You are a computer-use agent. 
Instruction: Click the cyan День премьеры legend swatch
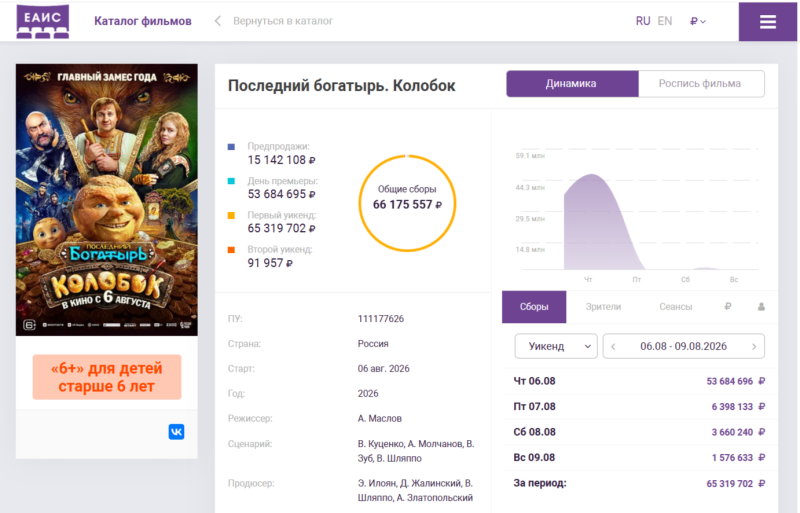click(231, 181)
